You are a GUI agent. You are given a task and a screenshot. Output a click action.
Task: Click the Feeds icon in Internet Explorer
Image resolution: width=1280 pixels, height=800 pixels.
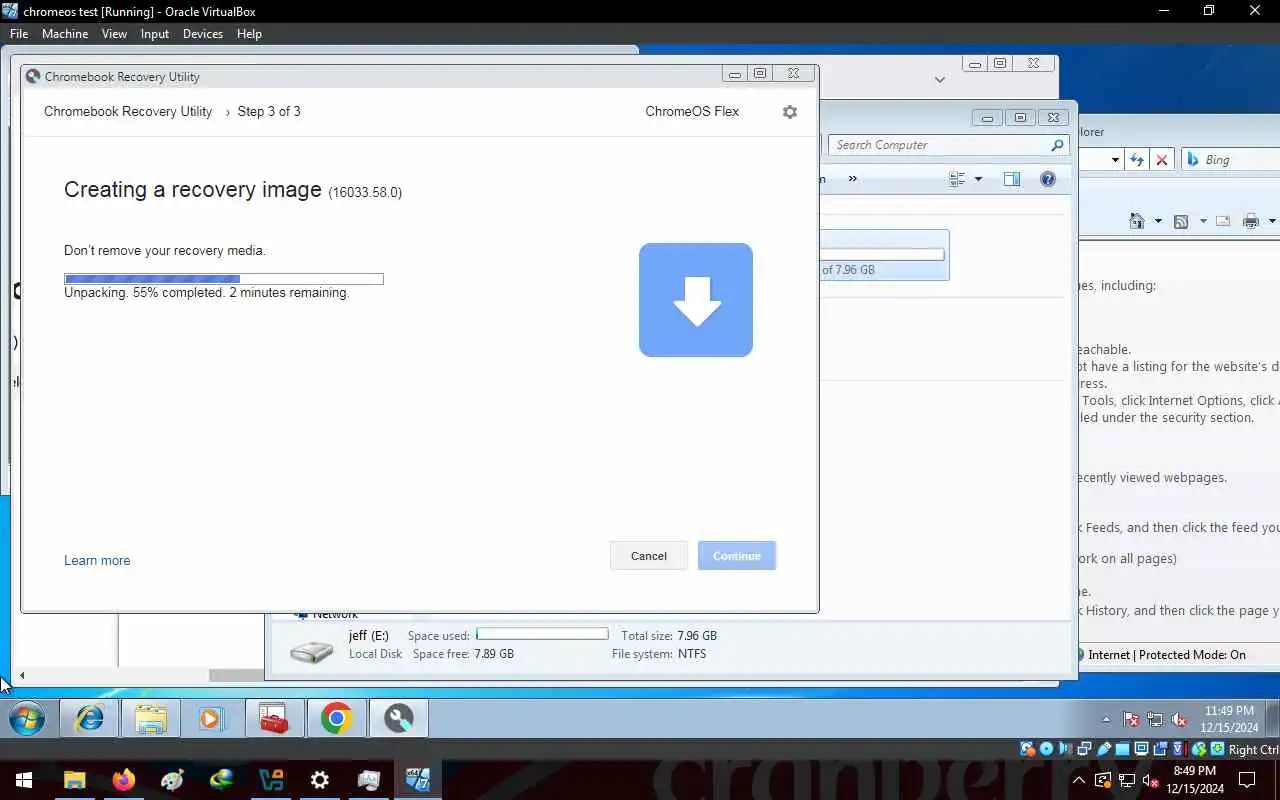[x=1181, y=221]
